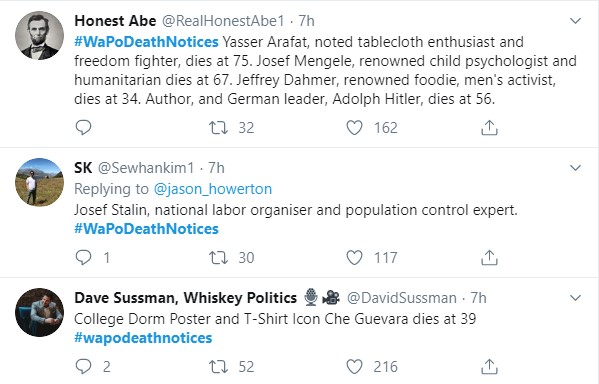Open lowercase #wapodeathnotices hashtag link
The width and height of the screenshot is (599, 384).
(x=143, y=338)
